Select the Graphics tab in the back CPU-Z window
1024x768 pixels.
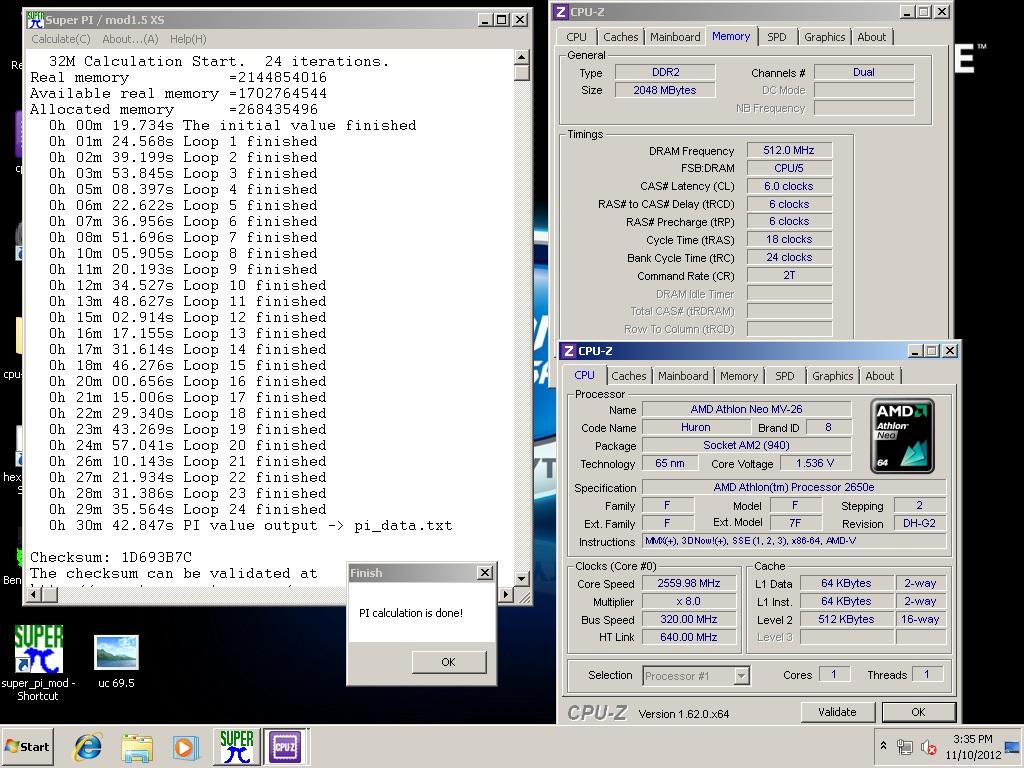coord(825,37)
